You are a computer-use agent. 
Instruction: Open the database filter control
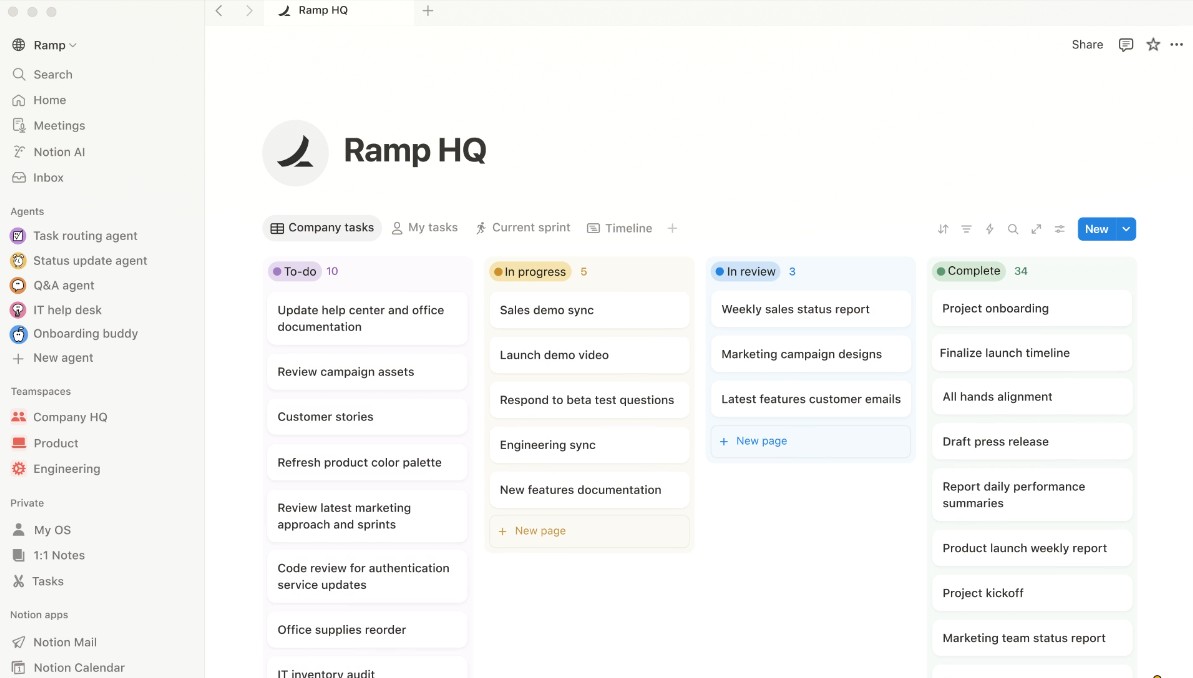pyautogui.click(x=966, y=229)
